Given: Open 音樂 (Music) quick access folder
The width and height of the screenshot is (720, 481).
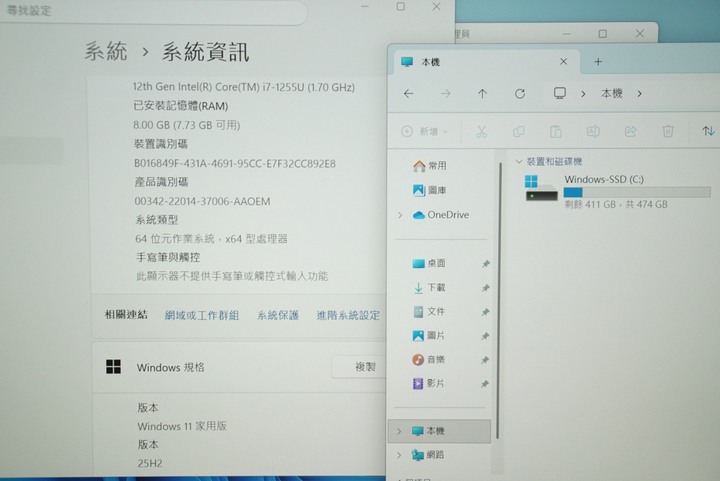Looking at the screenshot, I should click(x=429, y=359).
